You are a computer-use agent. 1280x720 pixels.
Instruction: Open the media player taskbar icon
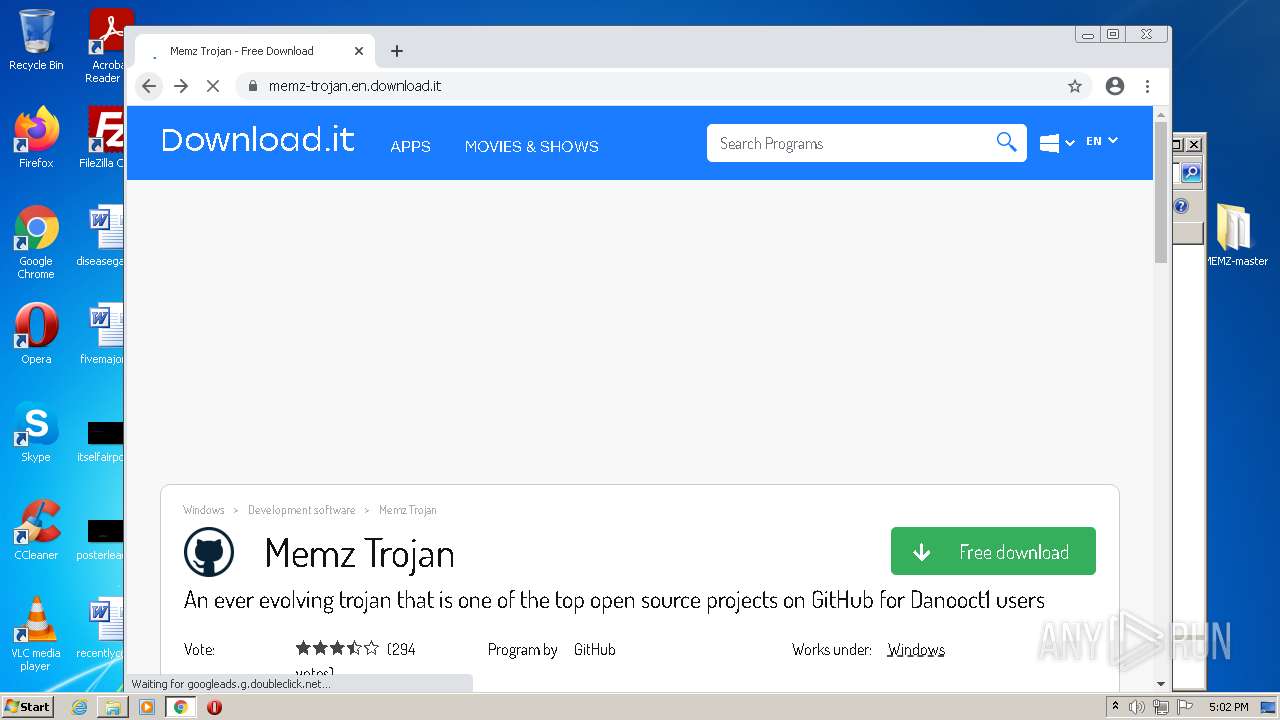point(147,707)
